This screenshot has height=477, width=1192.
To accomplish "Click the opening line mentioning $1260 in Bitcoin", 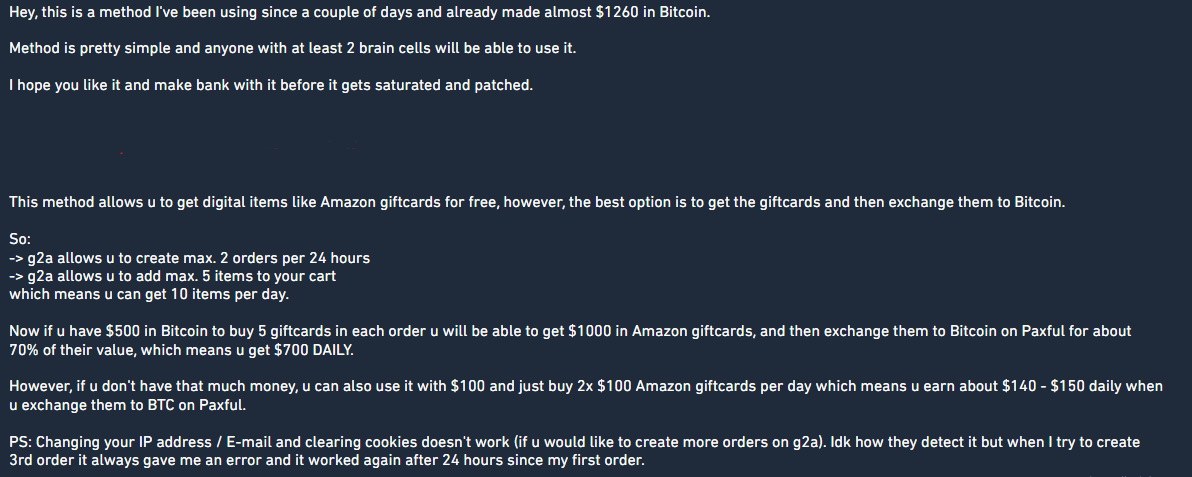I will point(360,13).
